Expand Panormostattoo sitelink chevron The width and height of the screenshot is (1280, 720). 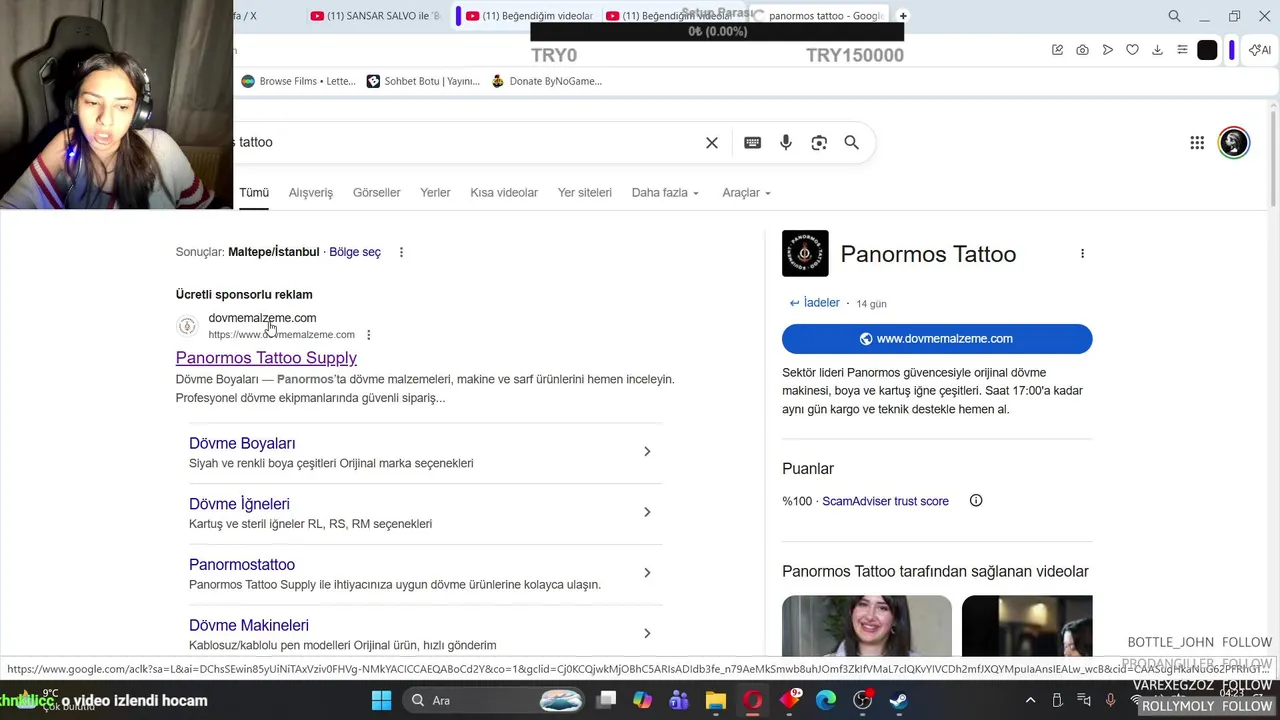(647, 573)
